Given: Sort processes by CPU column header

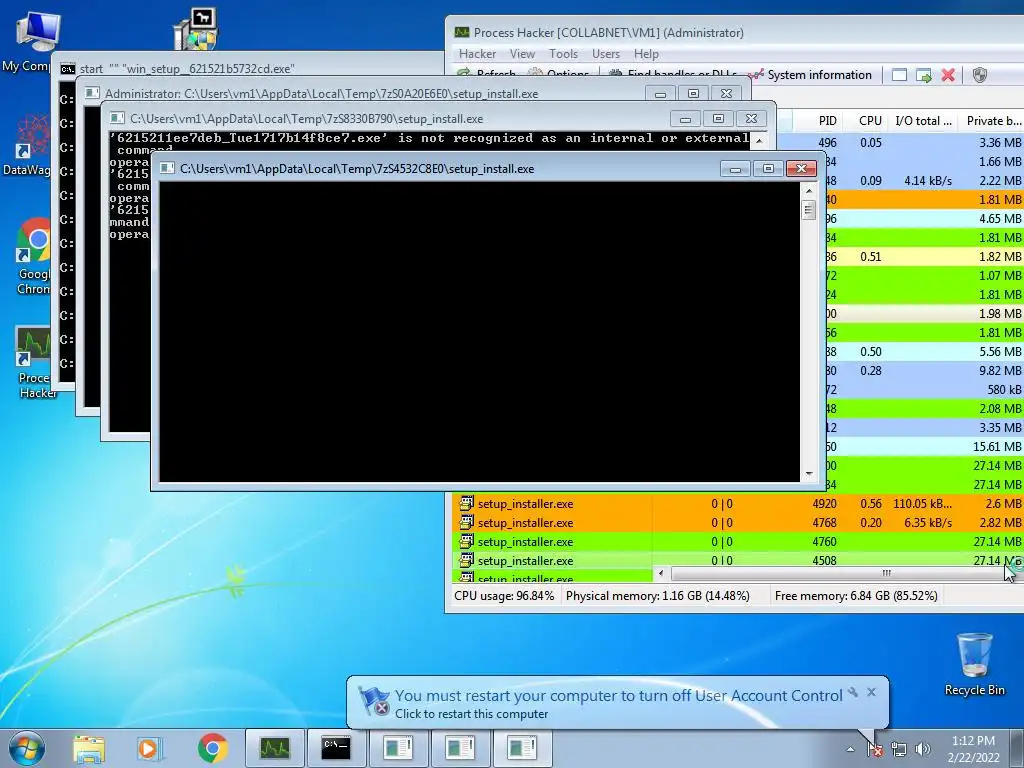Looking at the screenshot, I should pyautogui.click(x=870, y=121).
